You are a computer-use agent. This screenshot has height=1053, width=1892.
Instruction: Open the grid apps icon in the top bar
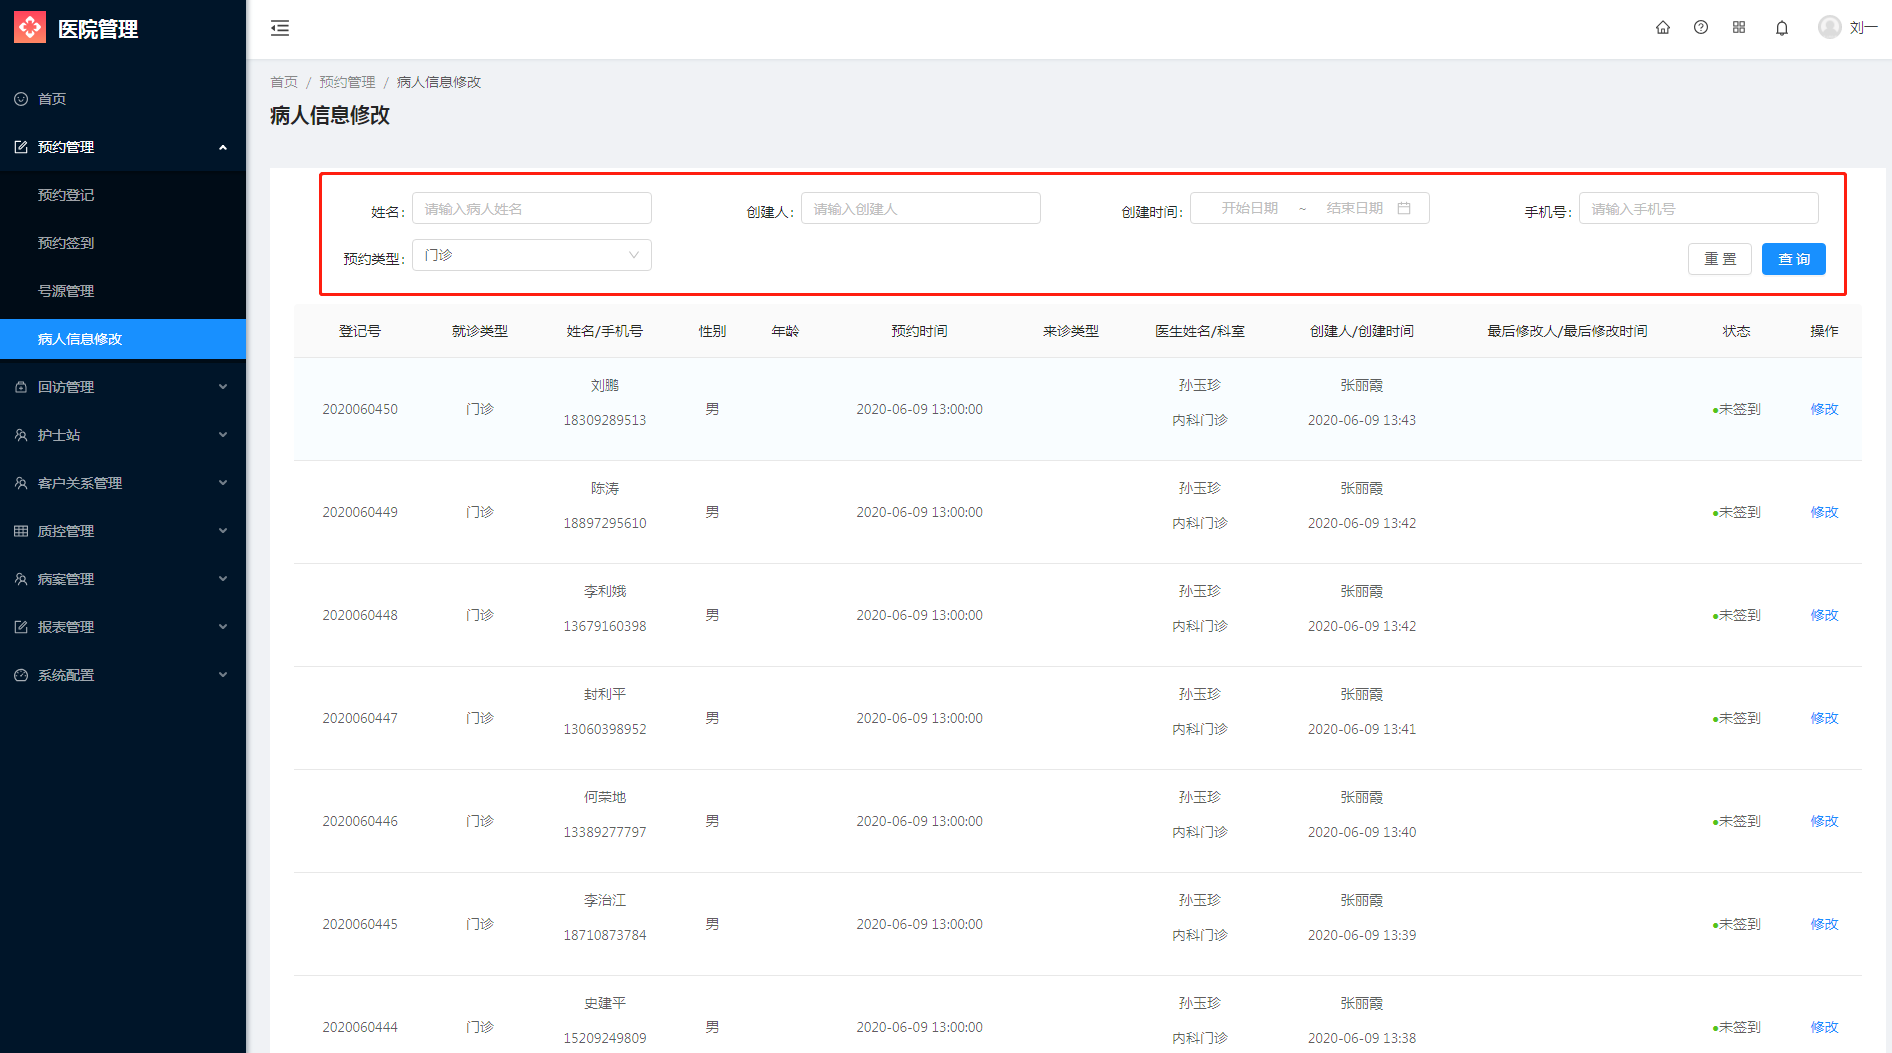pyautogui.click(x=1739, y=28)
